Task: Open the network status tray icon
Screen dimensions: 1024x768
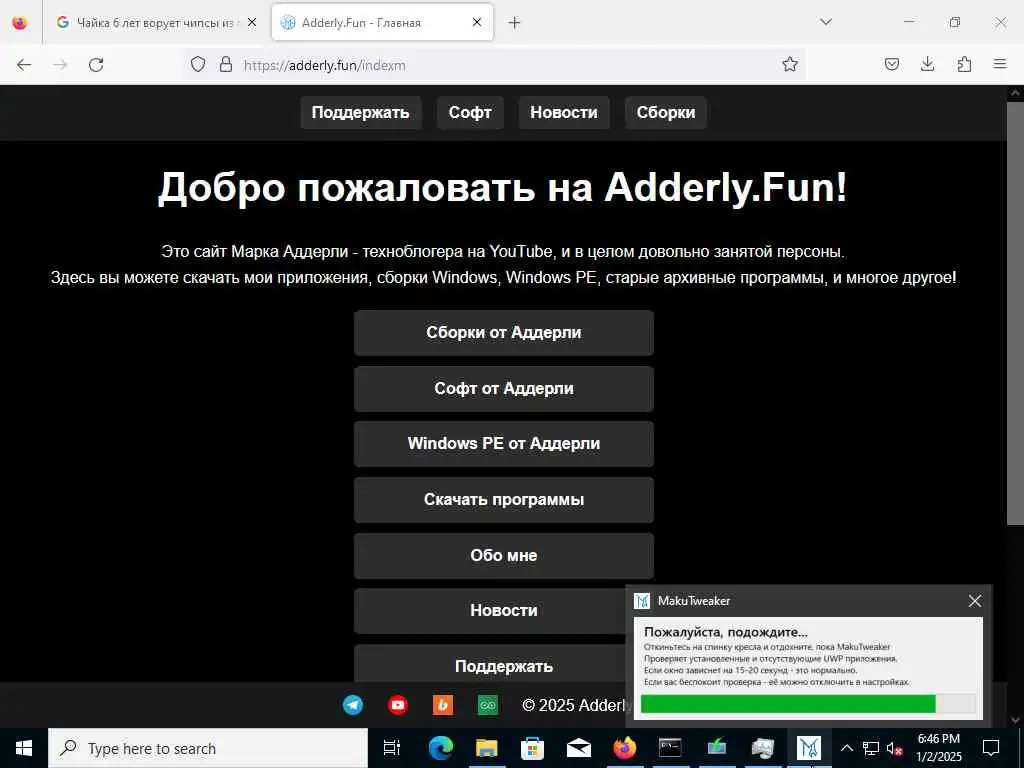Action: (x=871, y=748)
